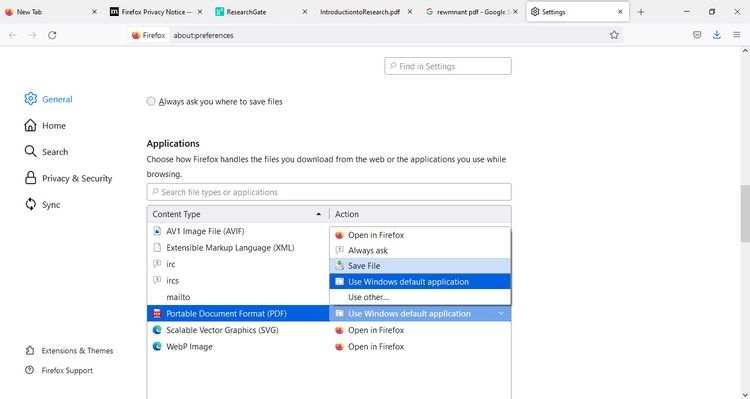Click the Sync arrows icon in sidebar
This screenshot has height=399, width=750.
[31, 204]
